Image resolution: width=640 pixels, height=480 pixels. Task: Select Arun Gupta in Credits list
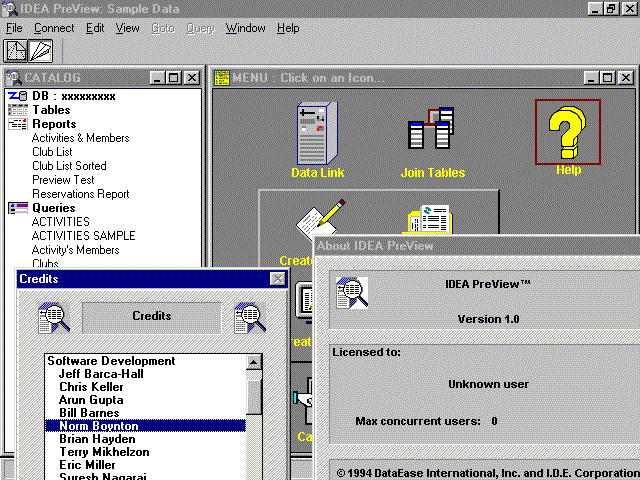(91, 400)
